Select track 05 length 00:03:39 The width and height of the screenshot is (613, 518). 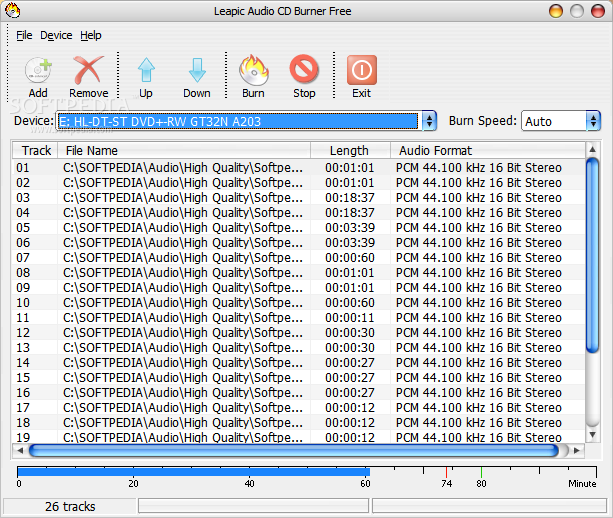(350, 228)
